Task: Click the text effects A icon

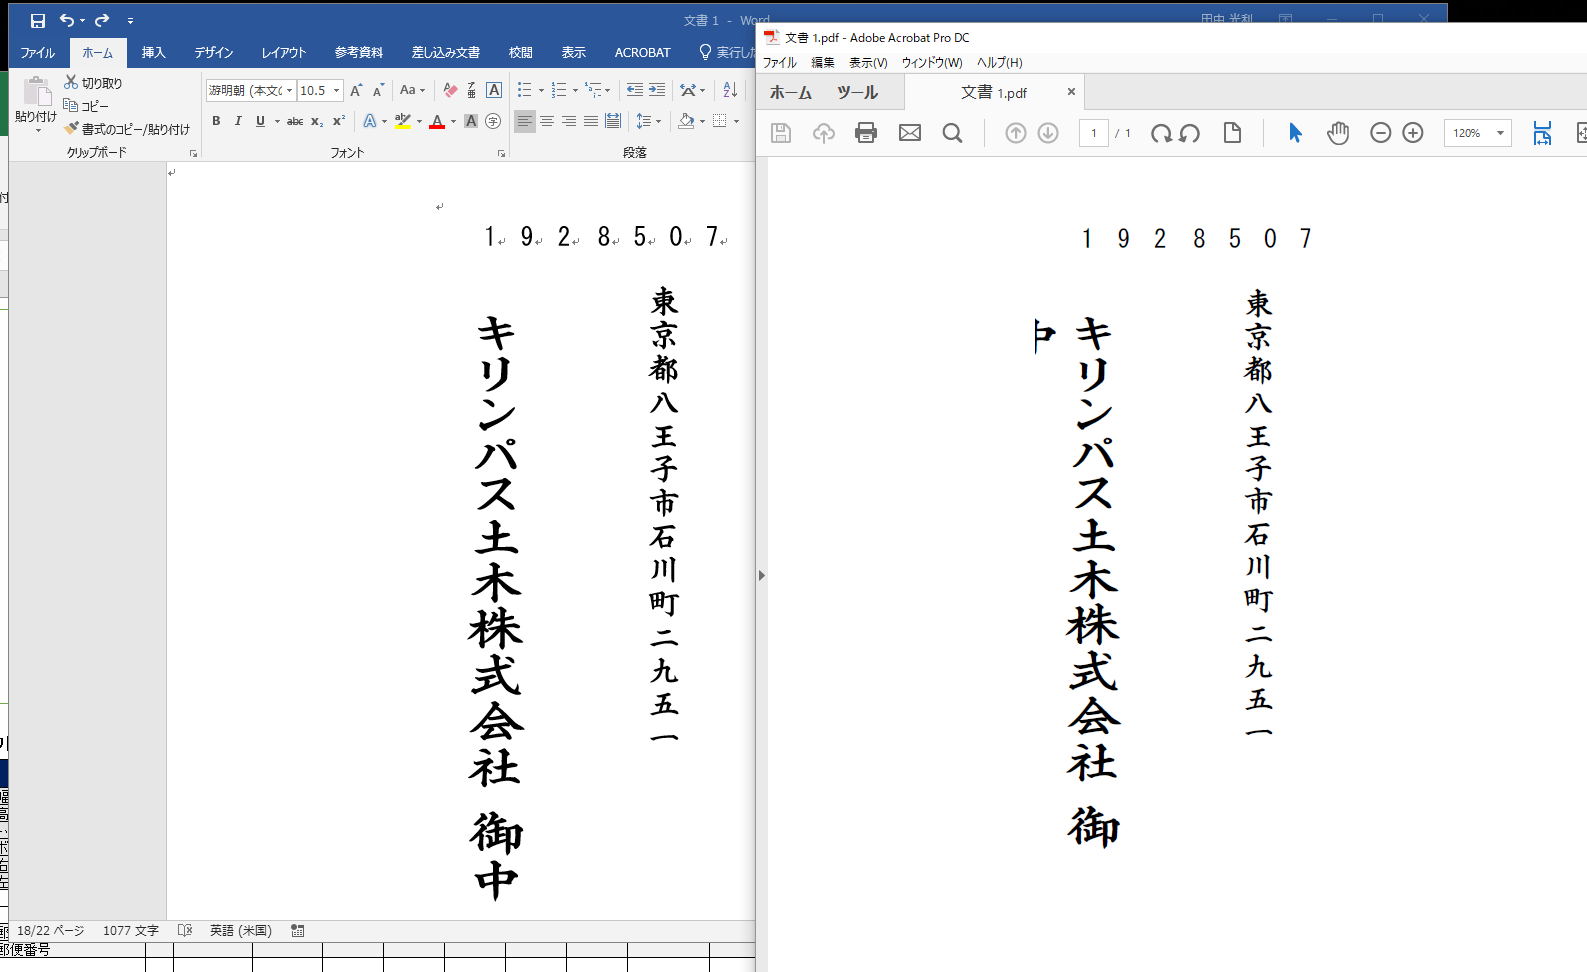Action: 370,121
